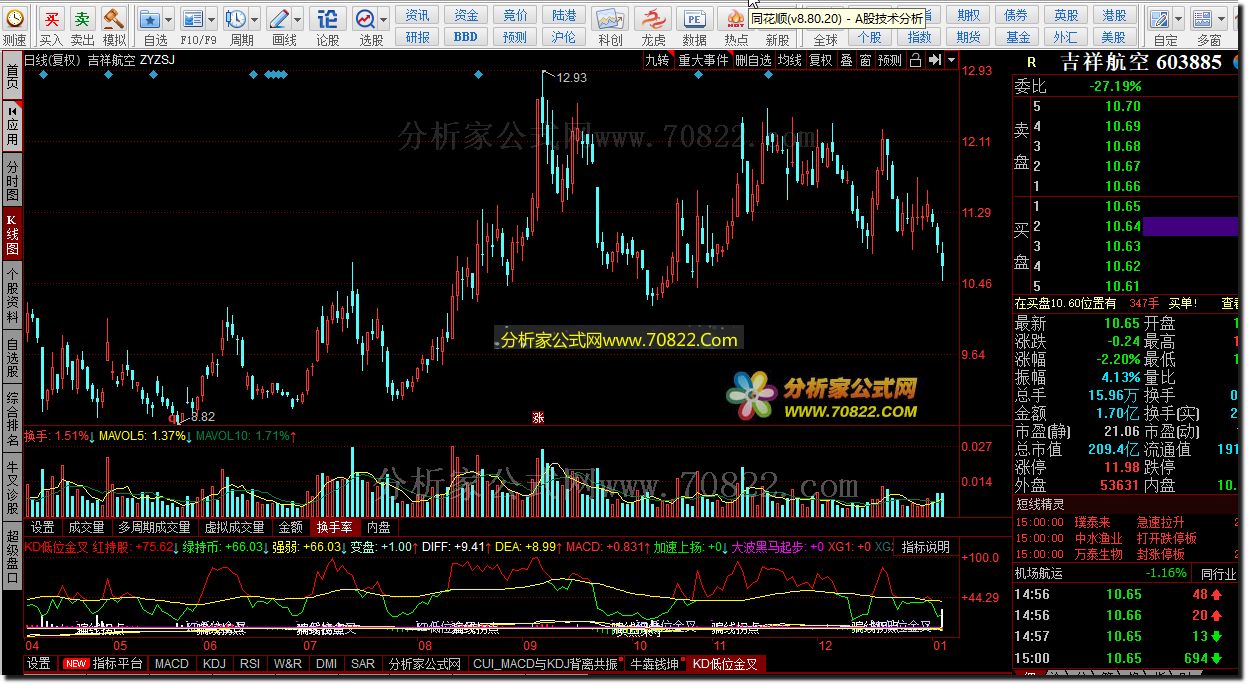Click the NEW badge beside 指标平台
The width and height of the screenshot is (1248, 684).
pos(75,664)
